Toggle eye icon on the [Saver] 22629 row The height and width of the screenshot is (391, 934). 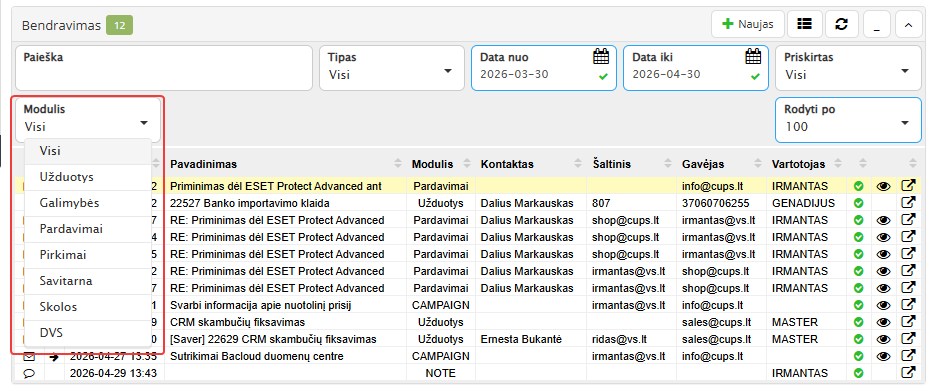[x=883, y=339]
